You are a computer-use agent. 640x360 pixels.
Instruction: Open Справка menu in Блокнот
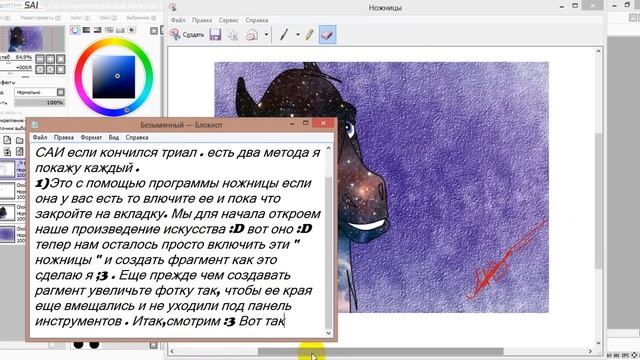[x=137, y=138]
